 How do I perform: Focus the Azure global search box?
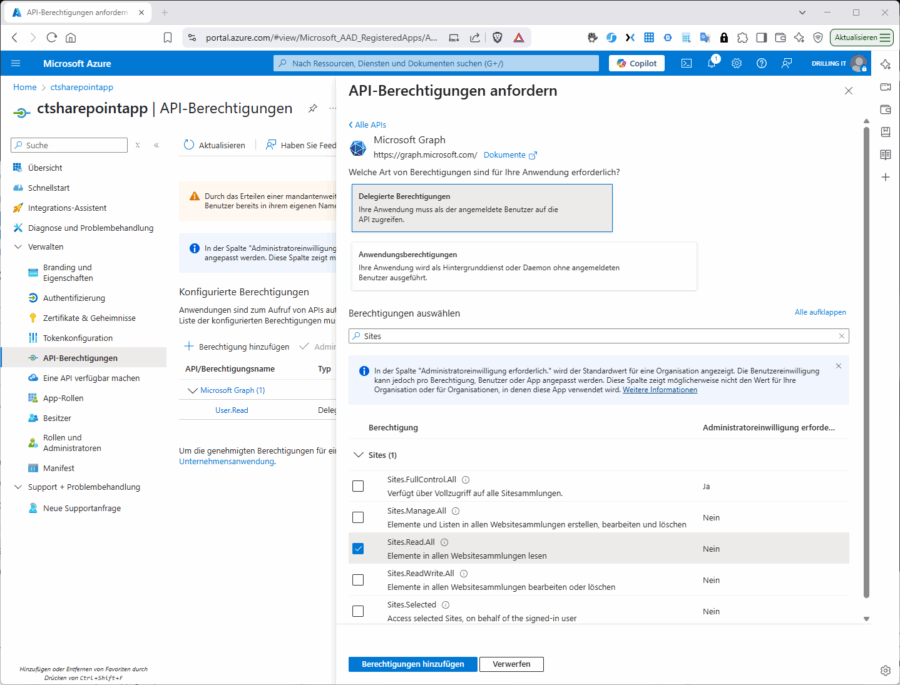click(436, 63)
